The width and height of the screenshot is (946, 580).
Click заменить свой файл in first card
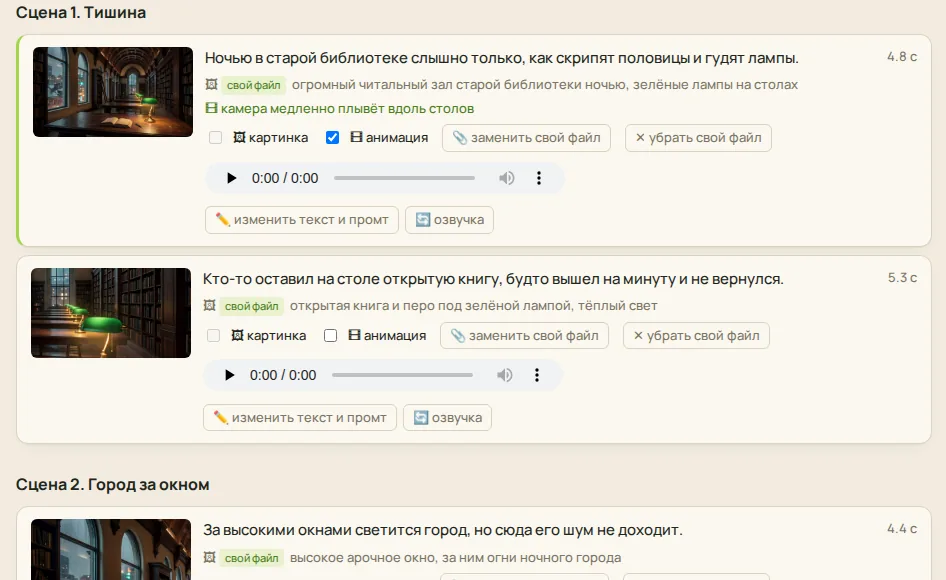click(526, 138)
